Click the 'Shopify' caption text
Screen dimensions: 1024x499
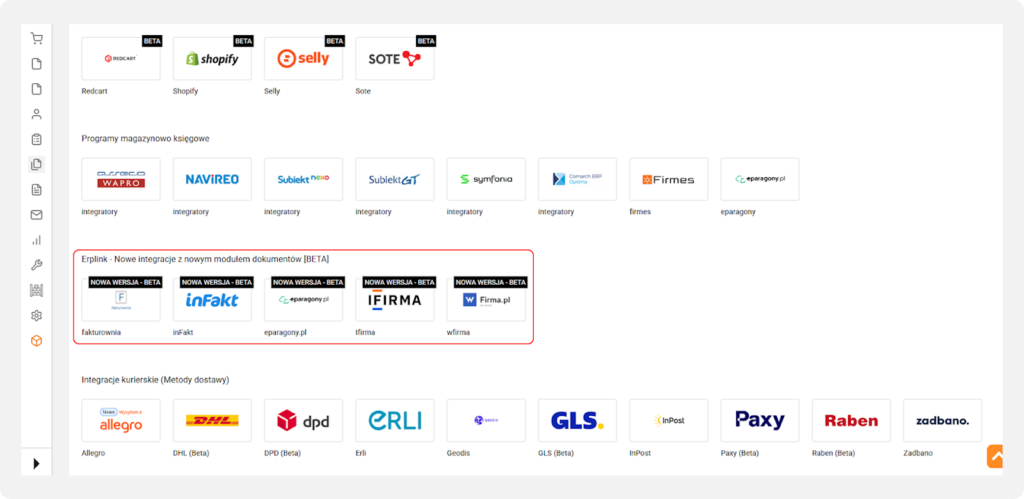coord(185,91)
